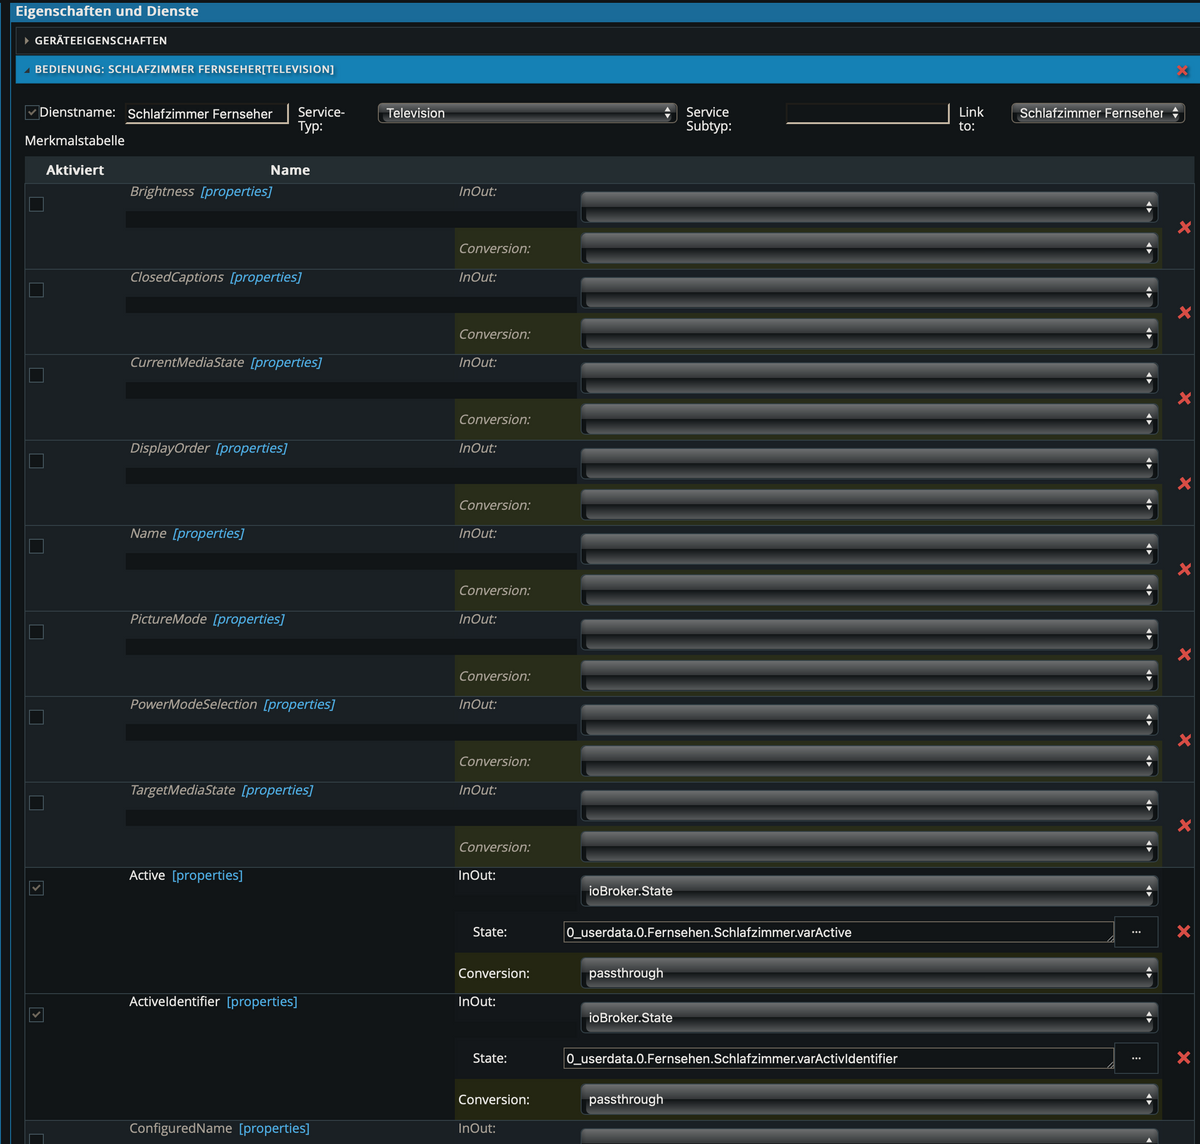Screen dimensions: 1200x1144
Task: Delete the Brightness mapping with its red X icon
Action: [x=1184, y=227]
